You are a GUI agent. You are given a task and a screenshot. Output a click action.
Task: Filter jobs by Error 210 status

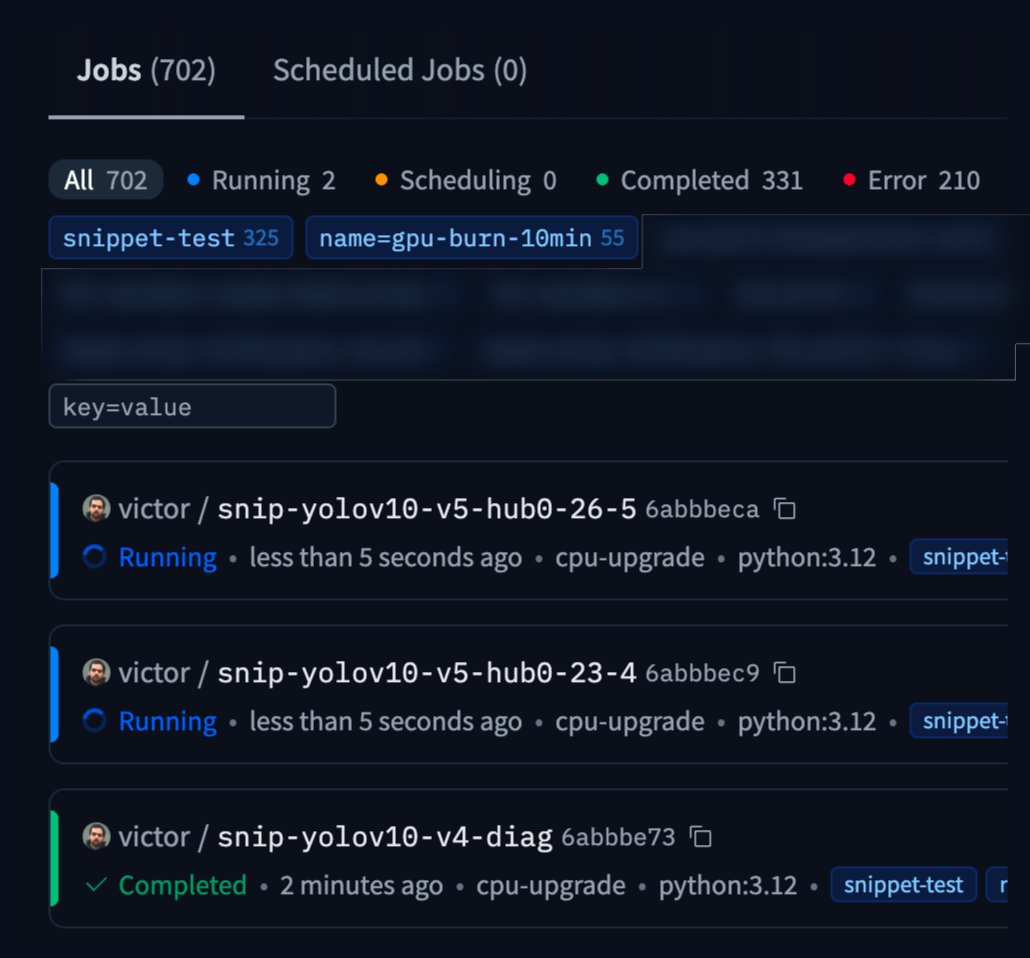[x=911, y=181]
